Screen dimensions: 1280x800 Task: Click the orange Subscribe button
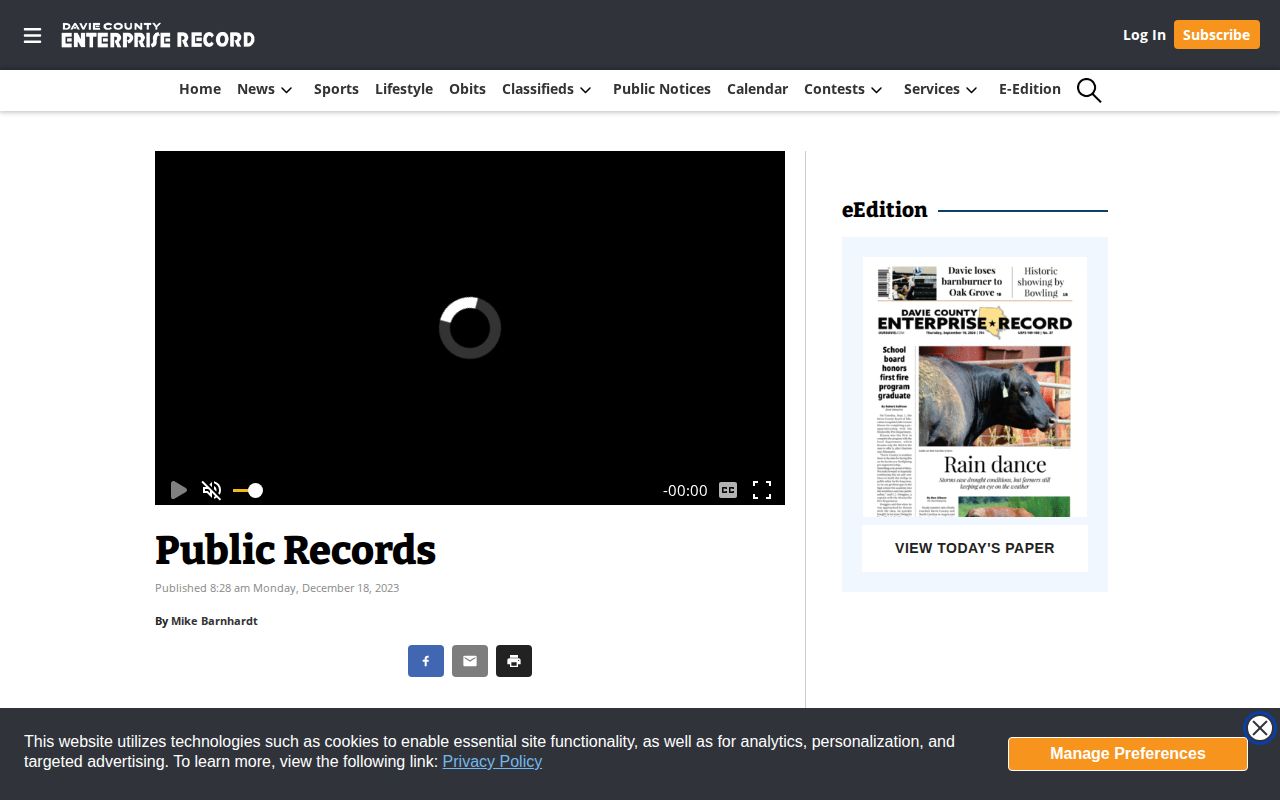tap(1216, 35)
